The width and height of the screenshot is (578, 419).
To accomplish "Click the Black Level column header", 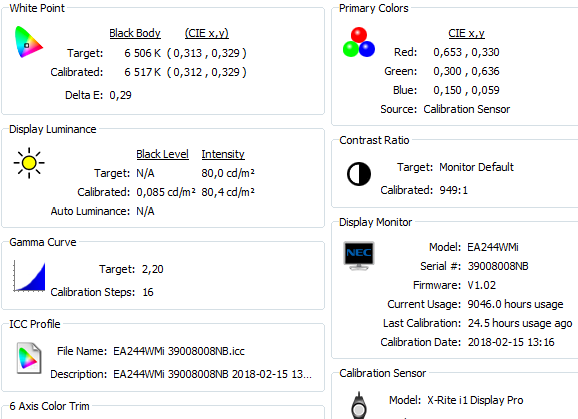I will (163, 154).
